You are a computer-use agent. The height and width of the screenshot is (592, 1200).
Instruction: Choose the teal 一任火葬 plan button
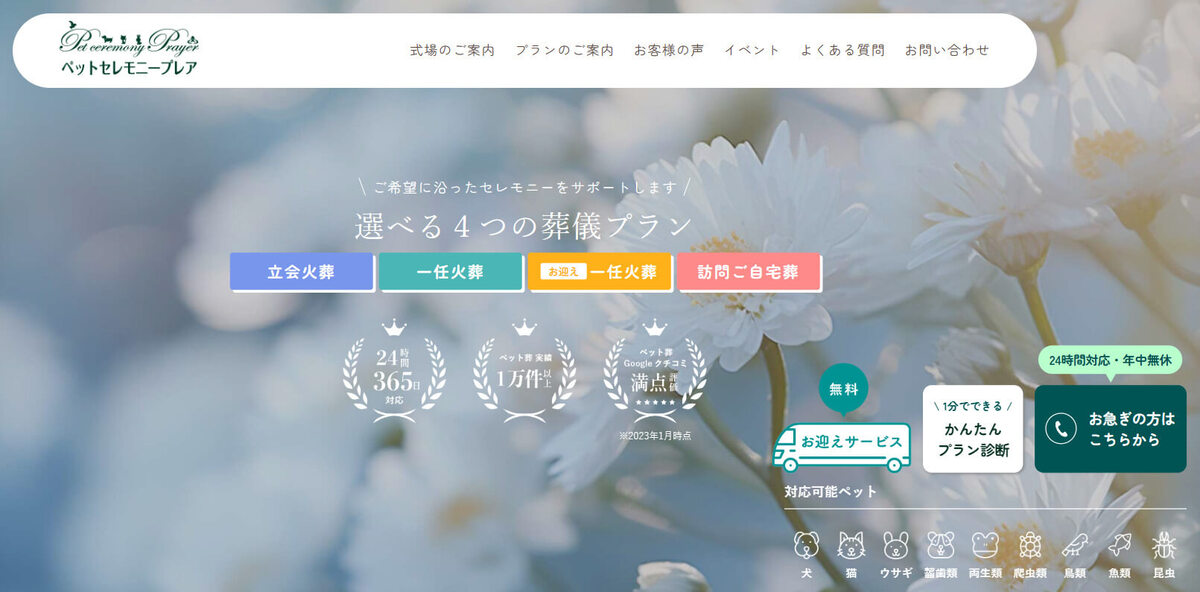450,272
